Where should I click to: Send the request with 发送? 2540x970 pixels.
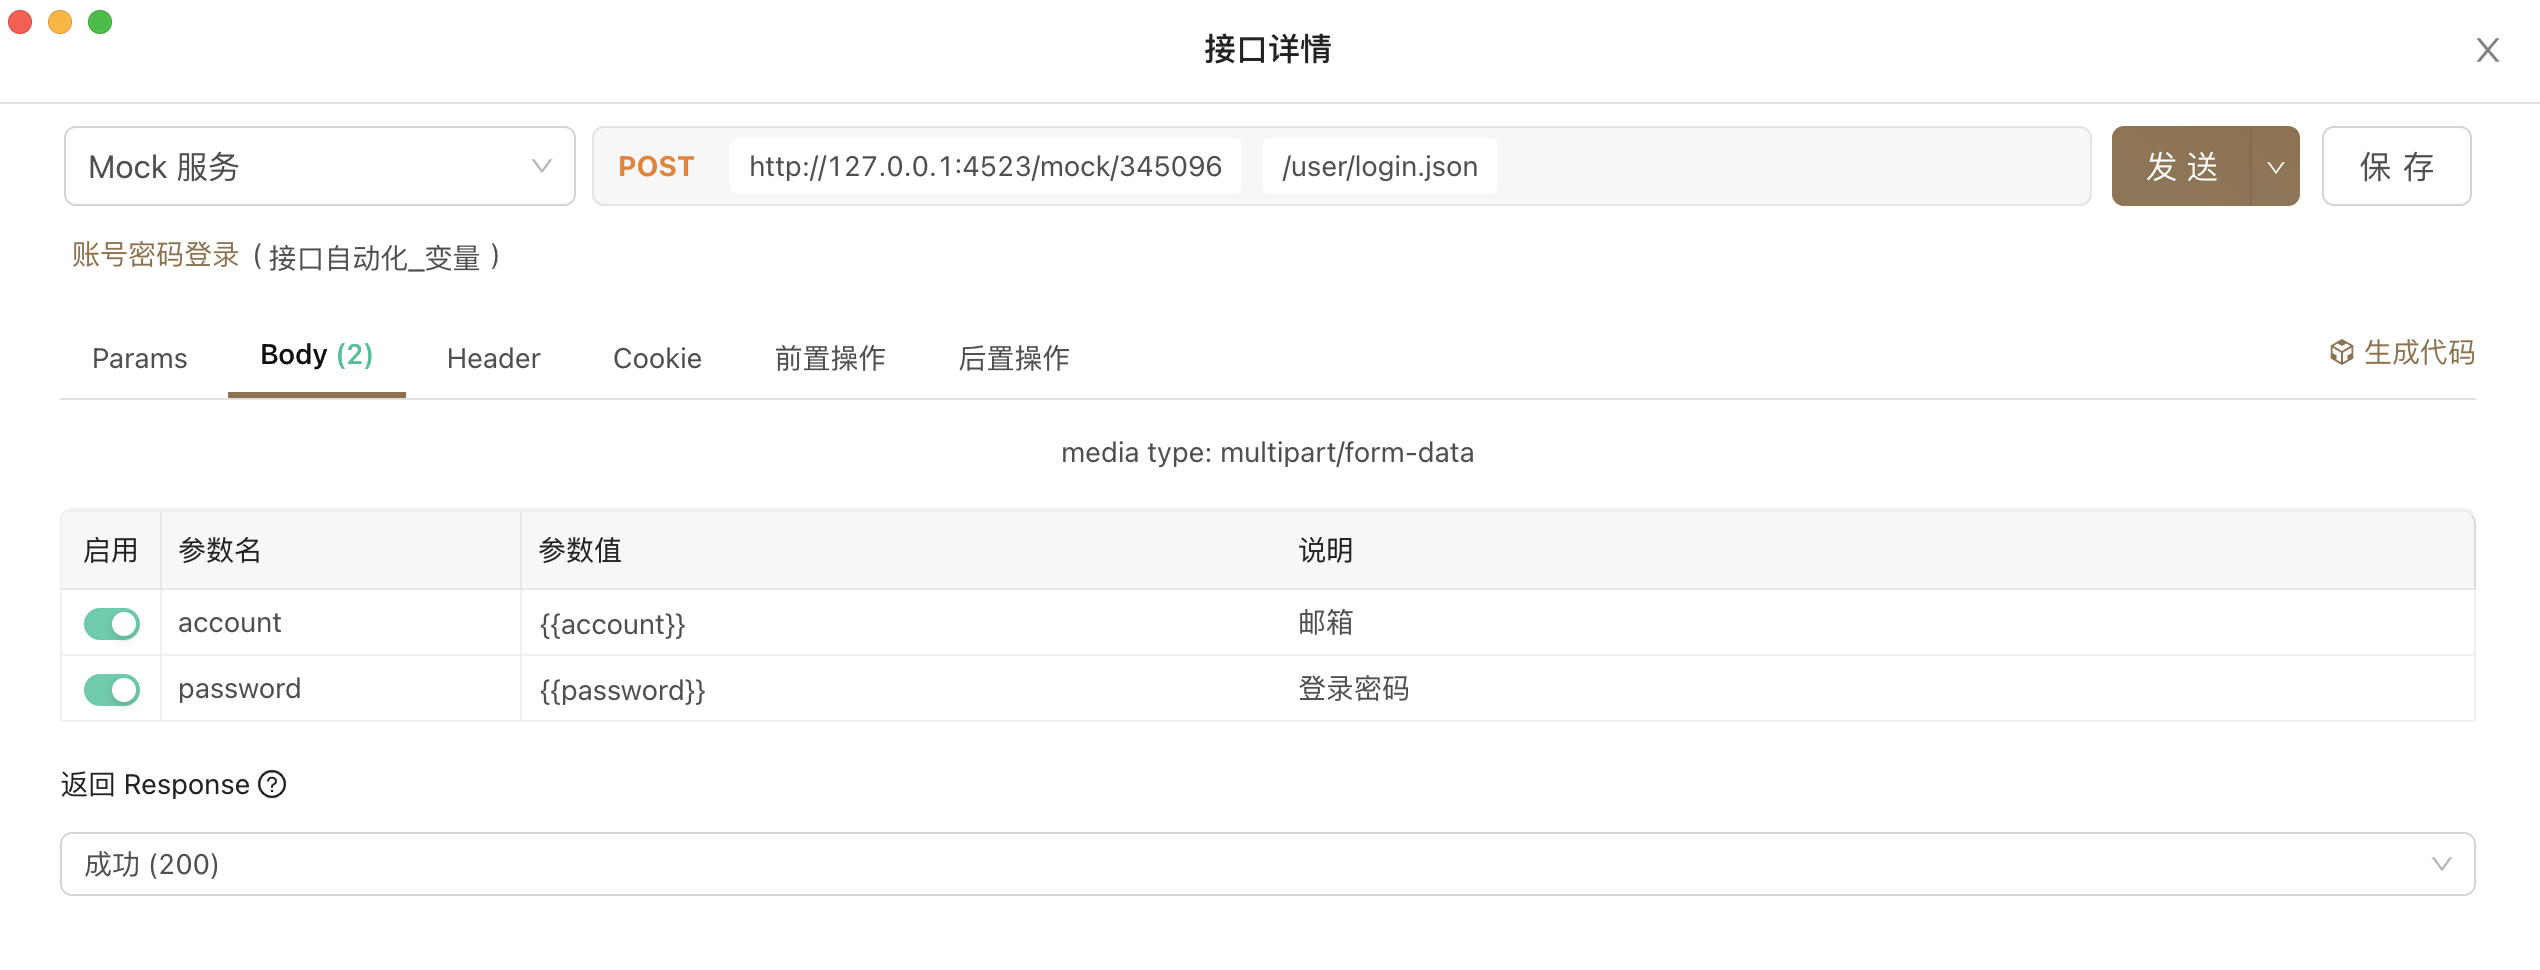click(2182, 166)
